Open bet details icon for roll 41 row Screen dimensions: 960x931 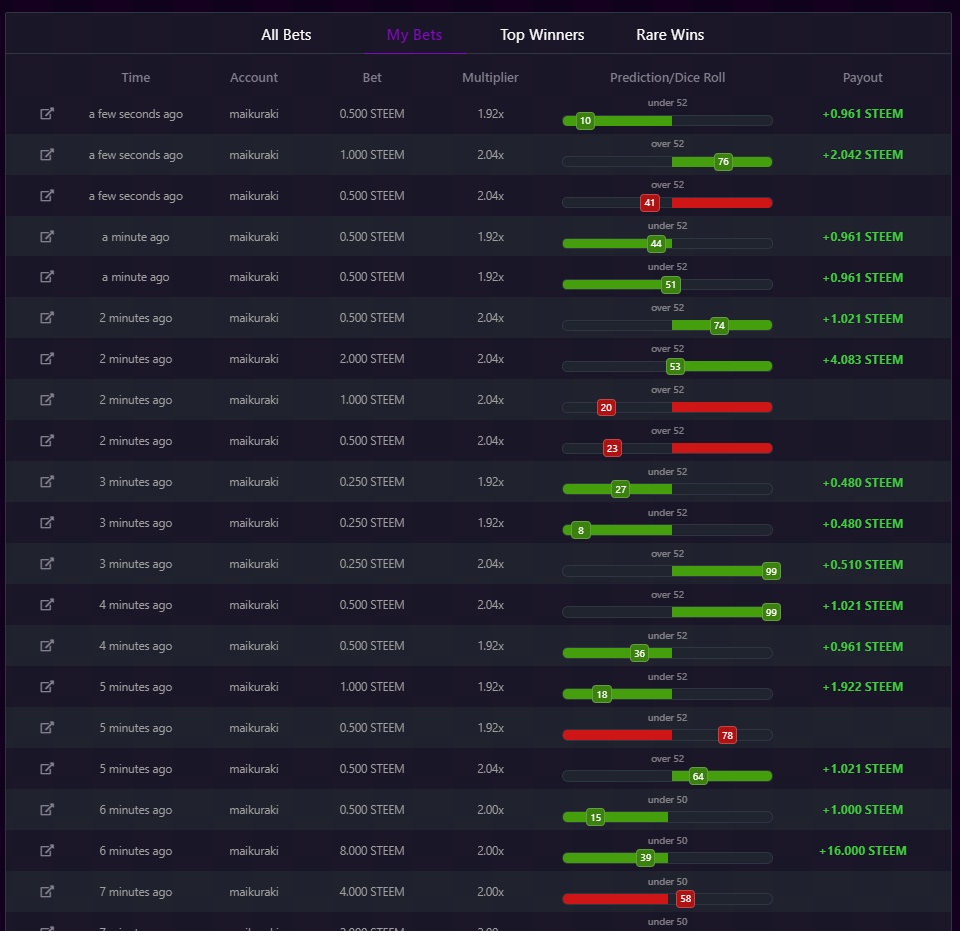point(47,196)
